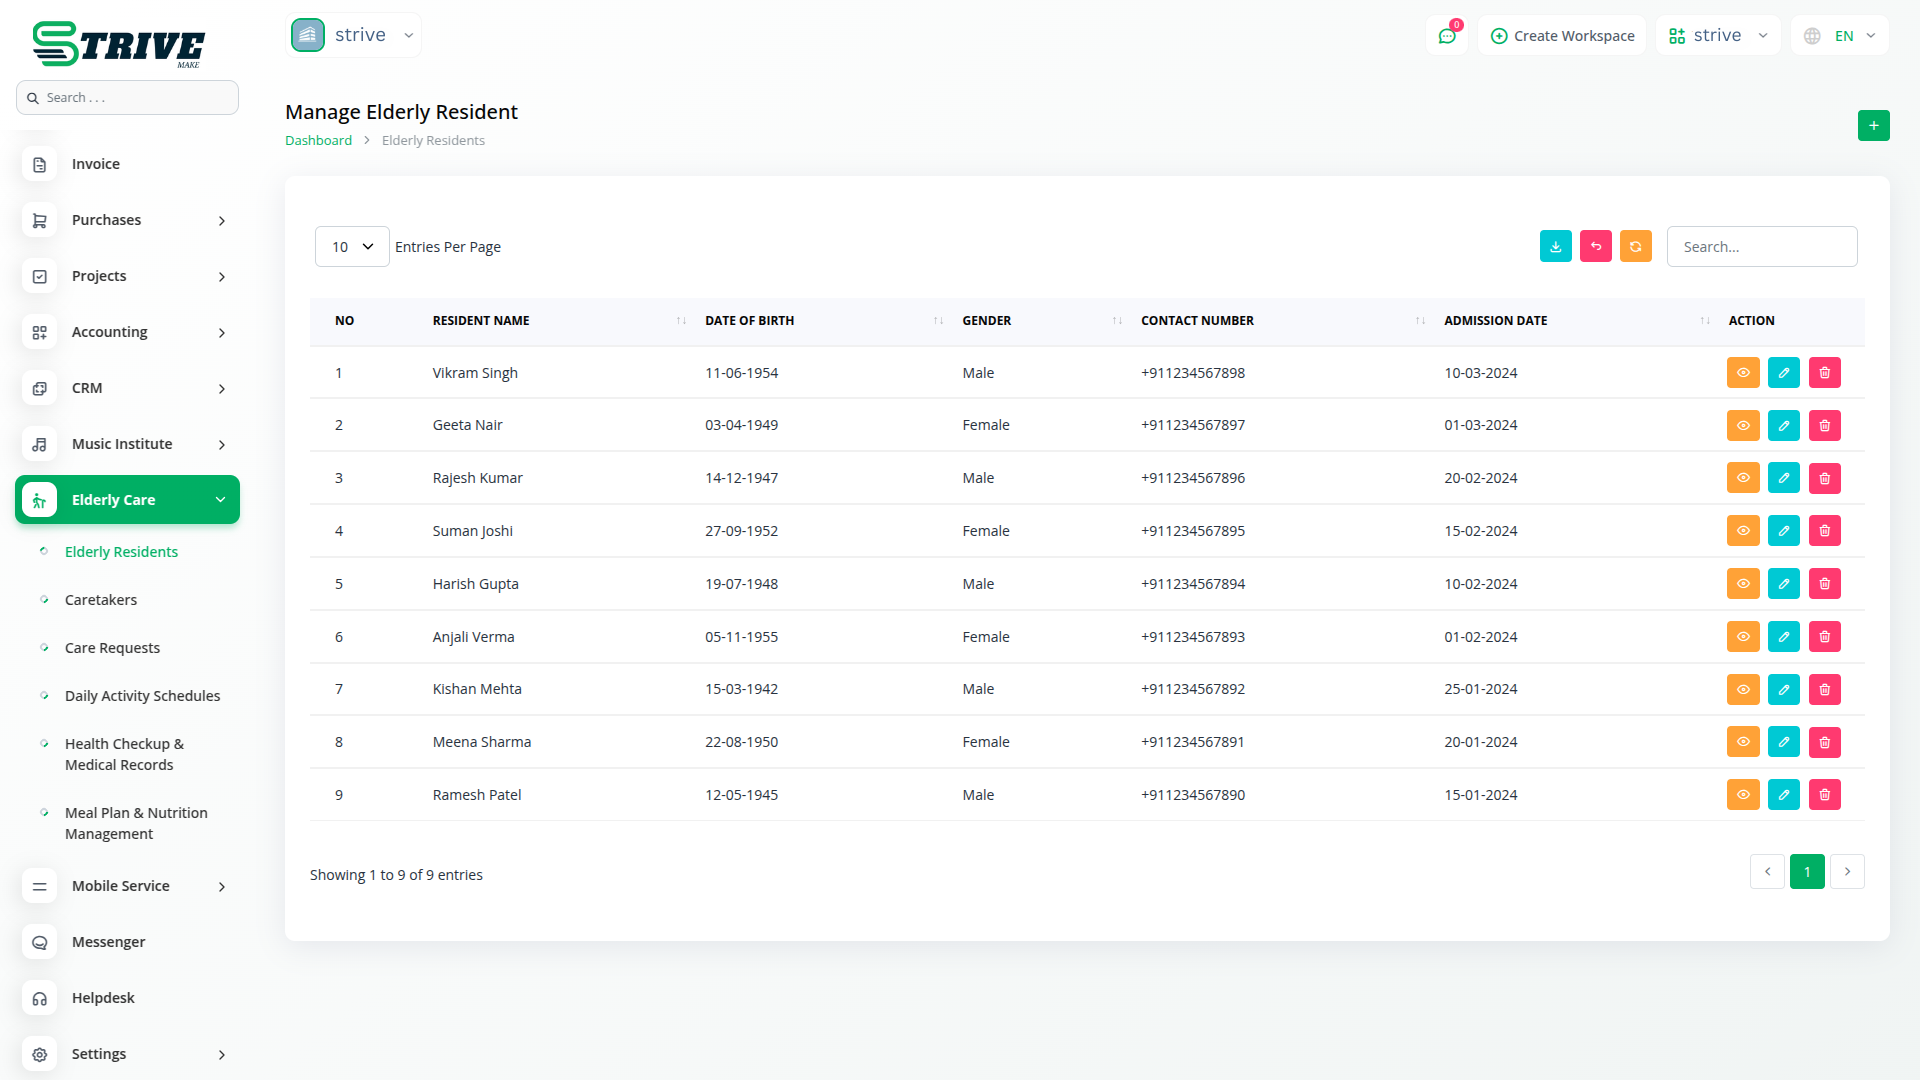Click the table Search input field
This screenshot has height=1080, width=1920.
(1761, 247)
